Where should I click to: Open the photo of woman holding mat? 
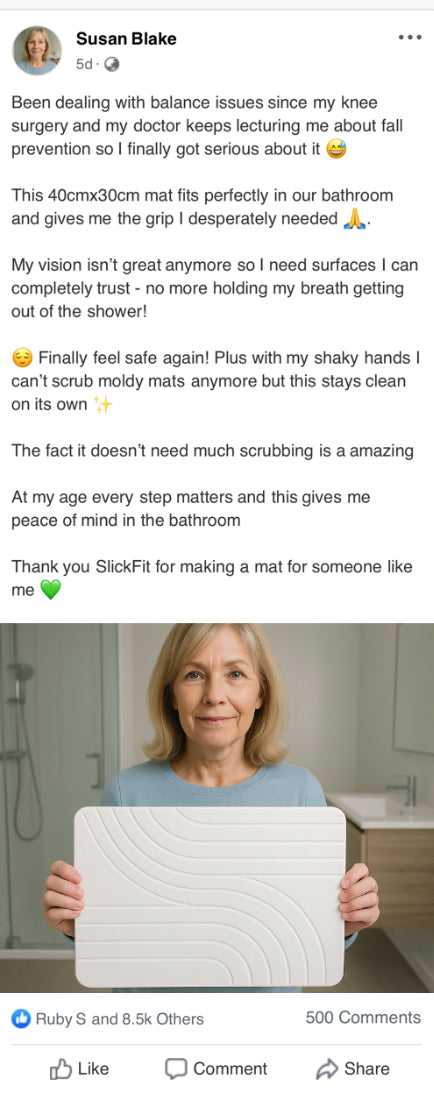(217, 807)
